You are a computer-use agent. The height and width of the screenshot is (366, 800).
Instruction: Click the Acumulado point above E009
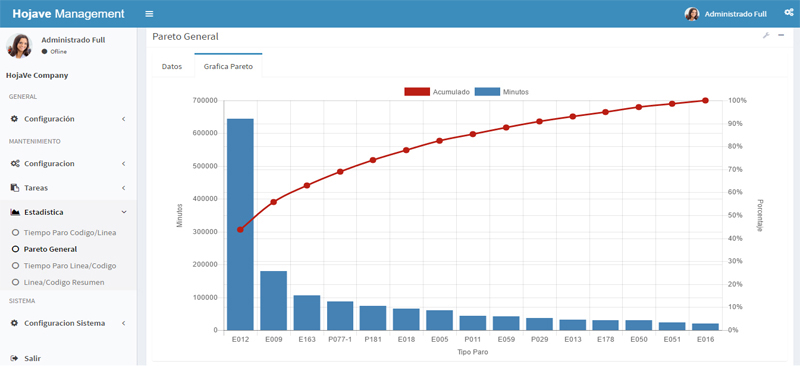tap(273, 202)
